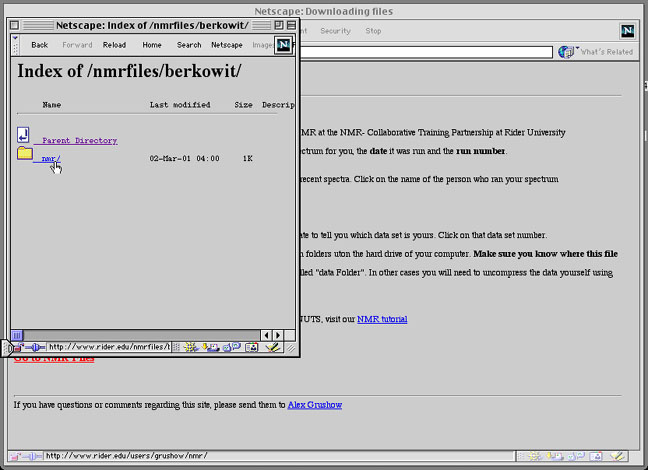The width and height of the screenshot is (648, 470).
Task: Follow the NMR tutorial link
Action: [x=381, y=319]
